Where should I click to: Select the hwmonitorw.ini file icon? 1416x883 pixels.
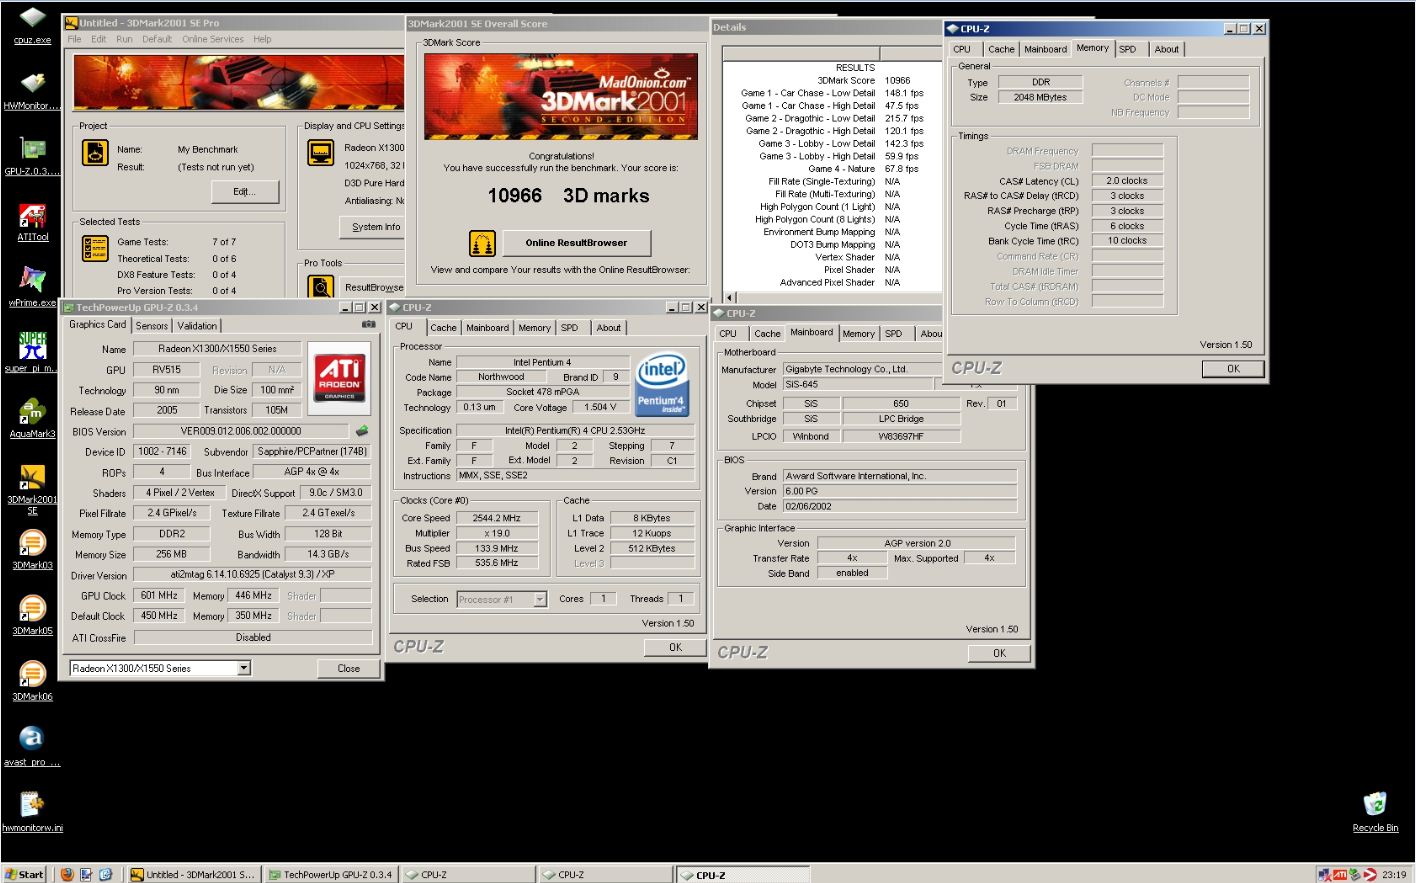pyautogui.click(x=32, y=812)
